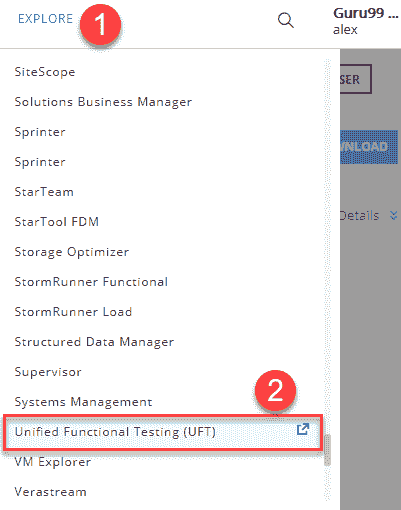Select StarTool FDM
Image resolution: width=401 pixels, height=510 pixels.
[57, 222]
